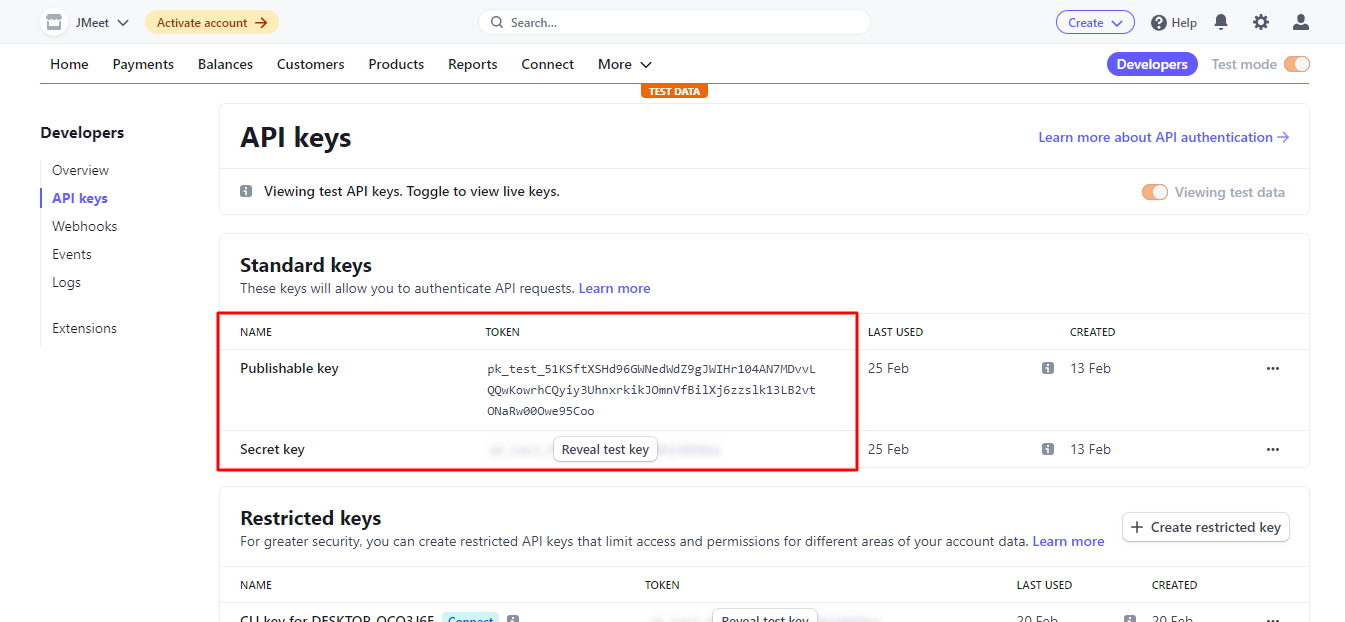This screenshot has height=622, width=1345.
Task: Click the Stripe account logo icon top left
Action: tap(53, 21)
